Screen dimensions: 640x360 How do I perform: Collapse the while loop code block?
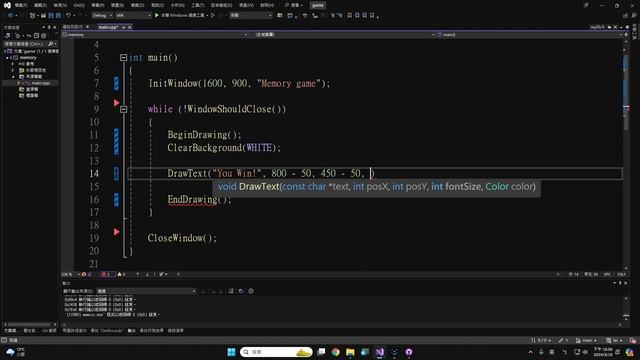point(123,109)
